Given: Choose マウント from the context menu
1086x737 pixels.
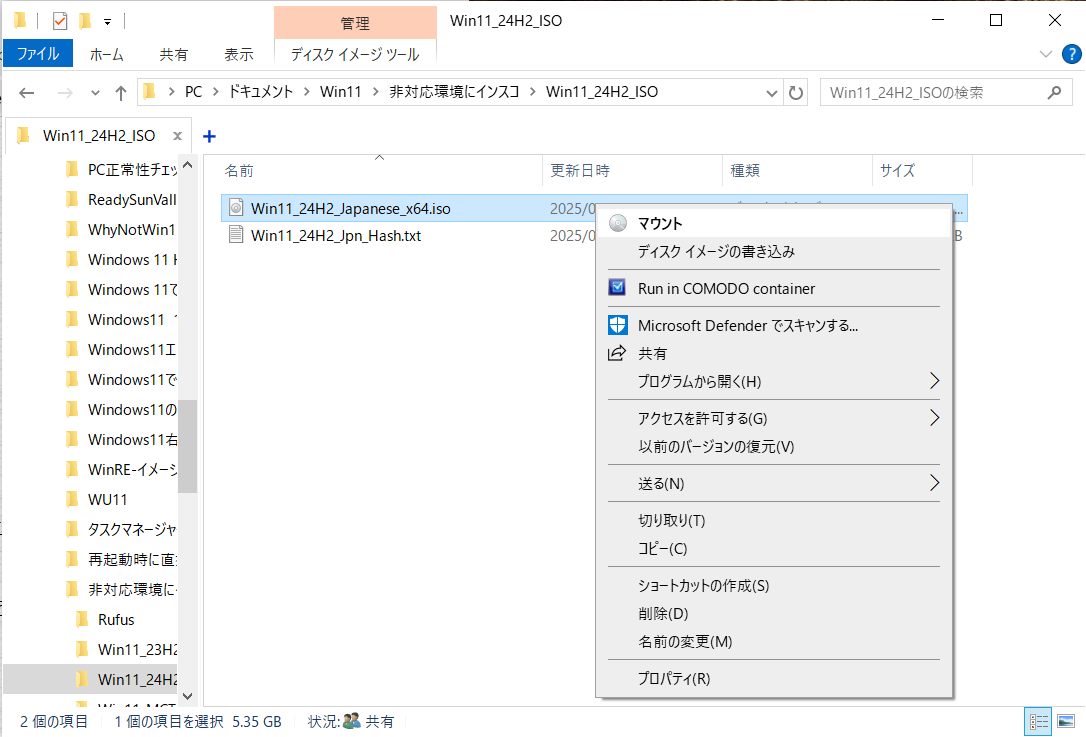Looking at the screenshot, I should click(774, 223).
